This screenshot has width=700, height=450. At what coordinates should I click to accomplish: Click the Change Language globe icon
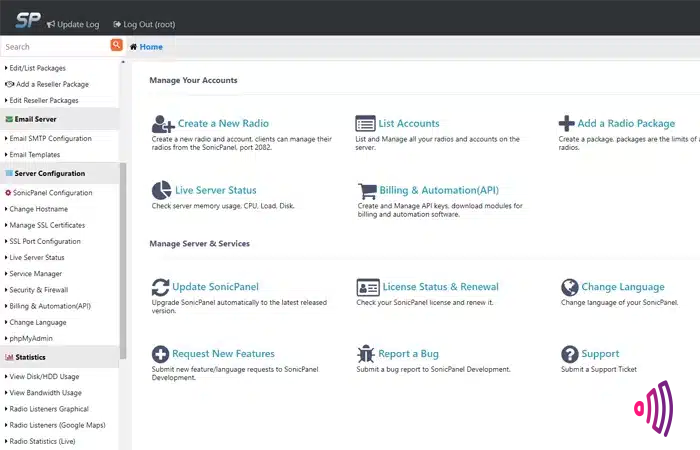click(x=570, y=287)
